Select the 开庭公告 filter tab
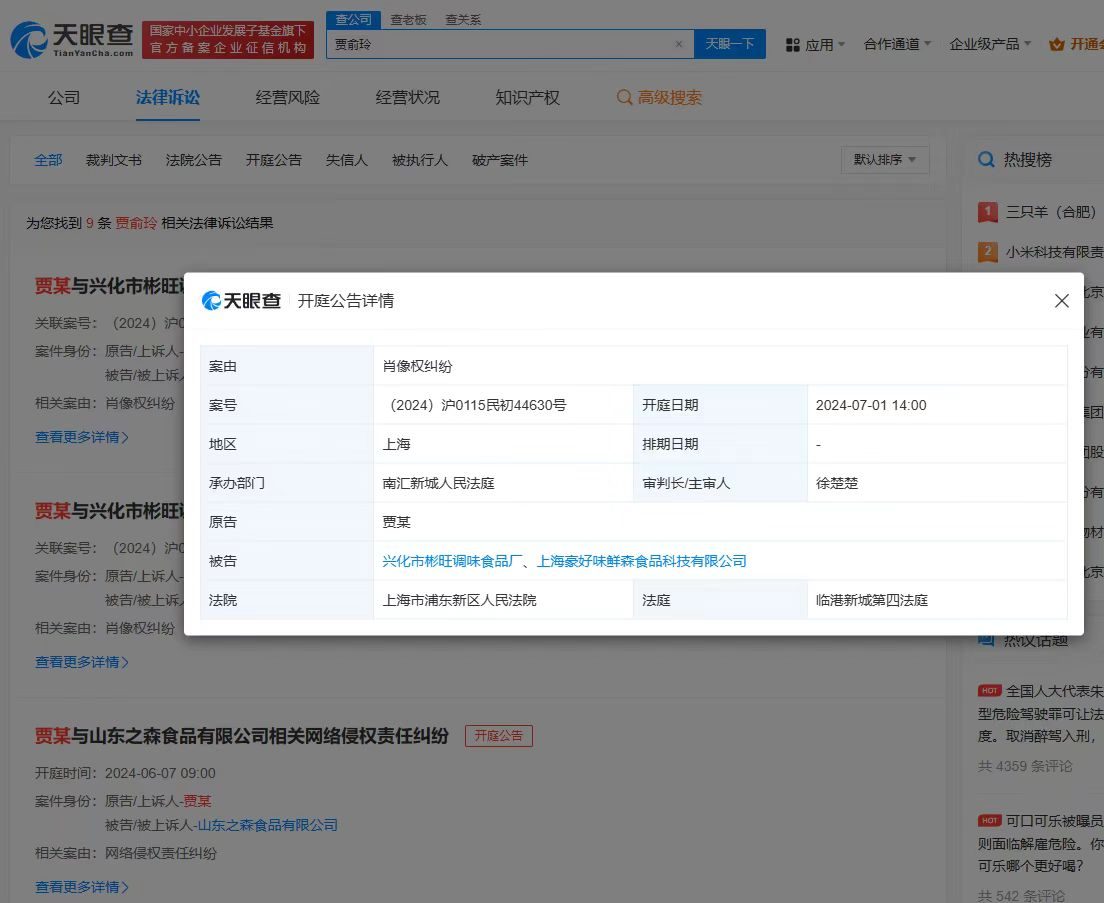1104x903 pixels. point(273,159)
